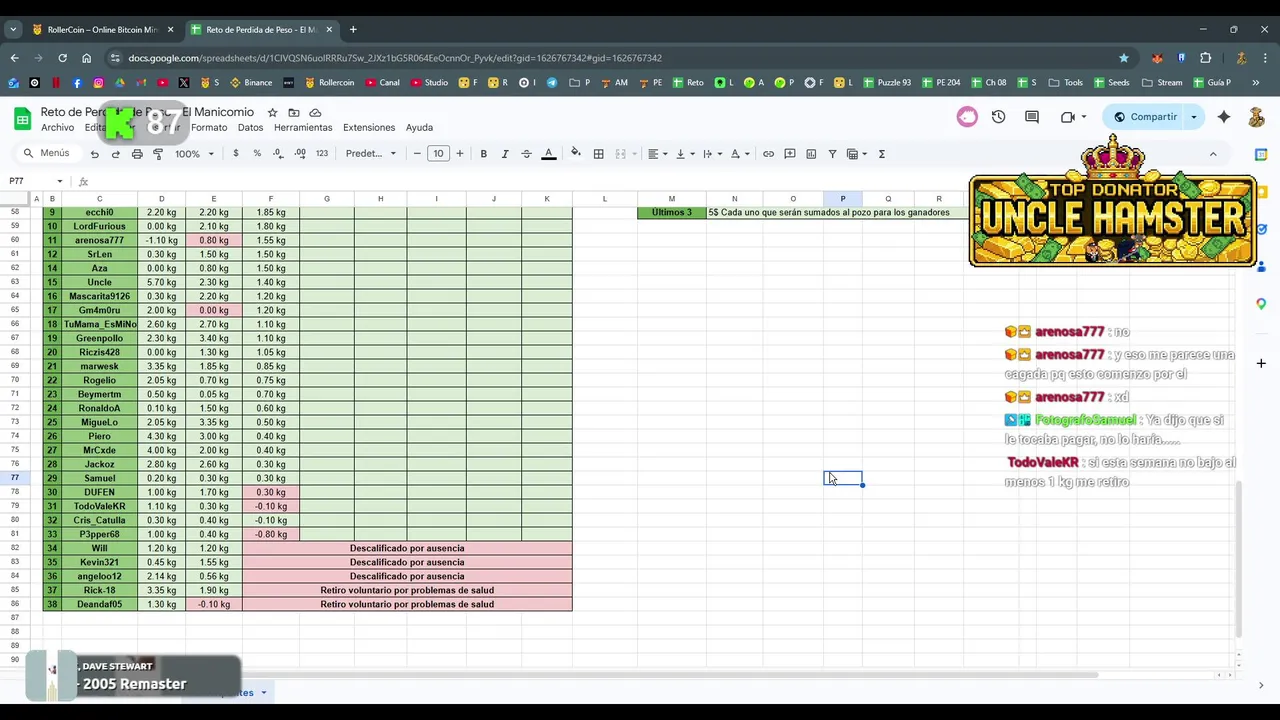Format as currency

(x=236, y=154)
